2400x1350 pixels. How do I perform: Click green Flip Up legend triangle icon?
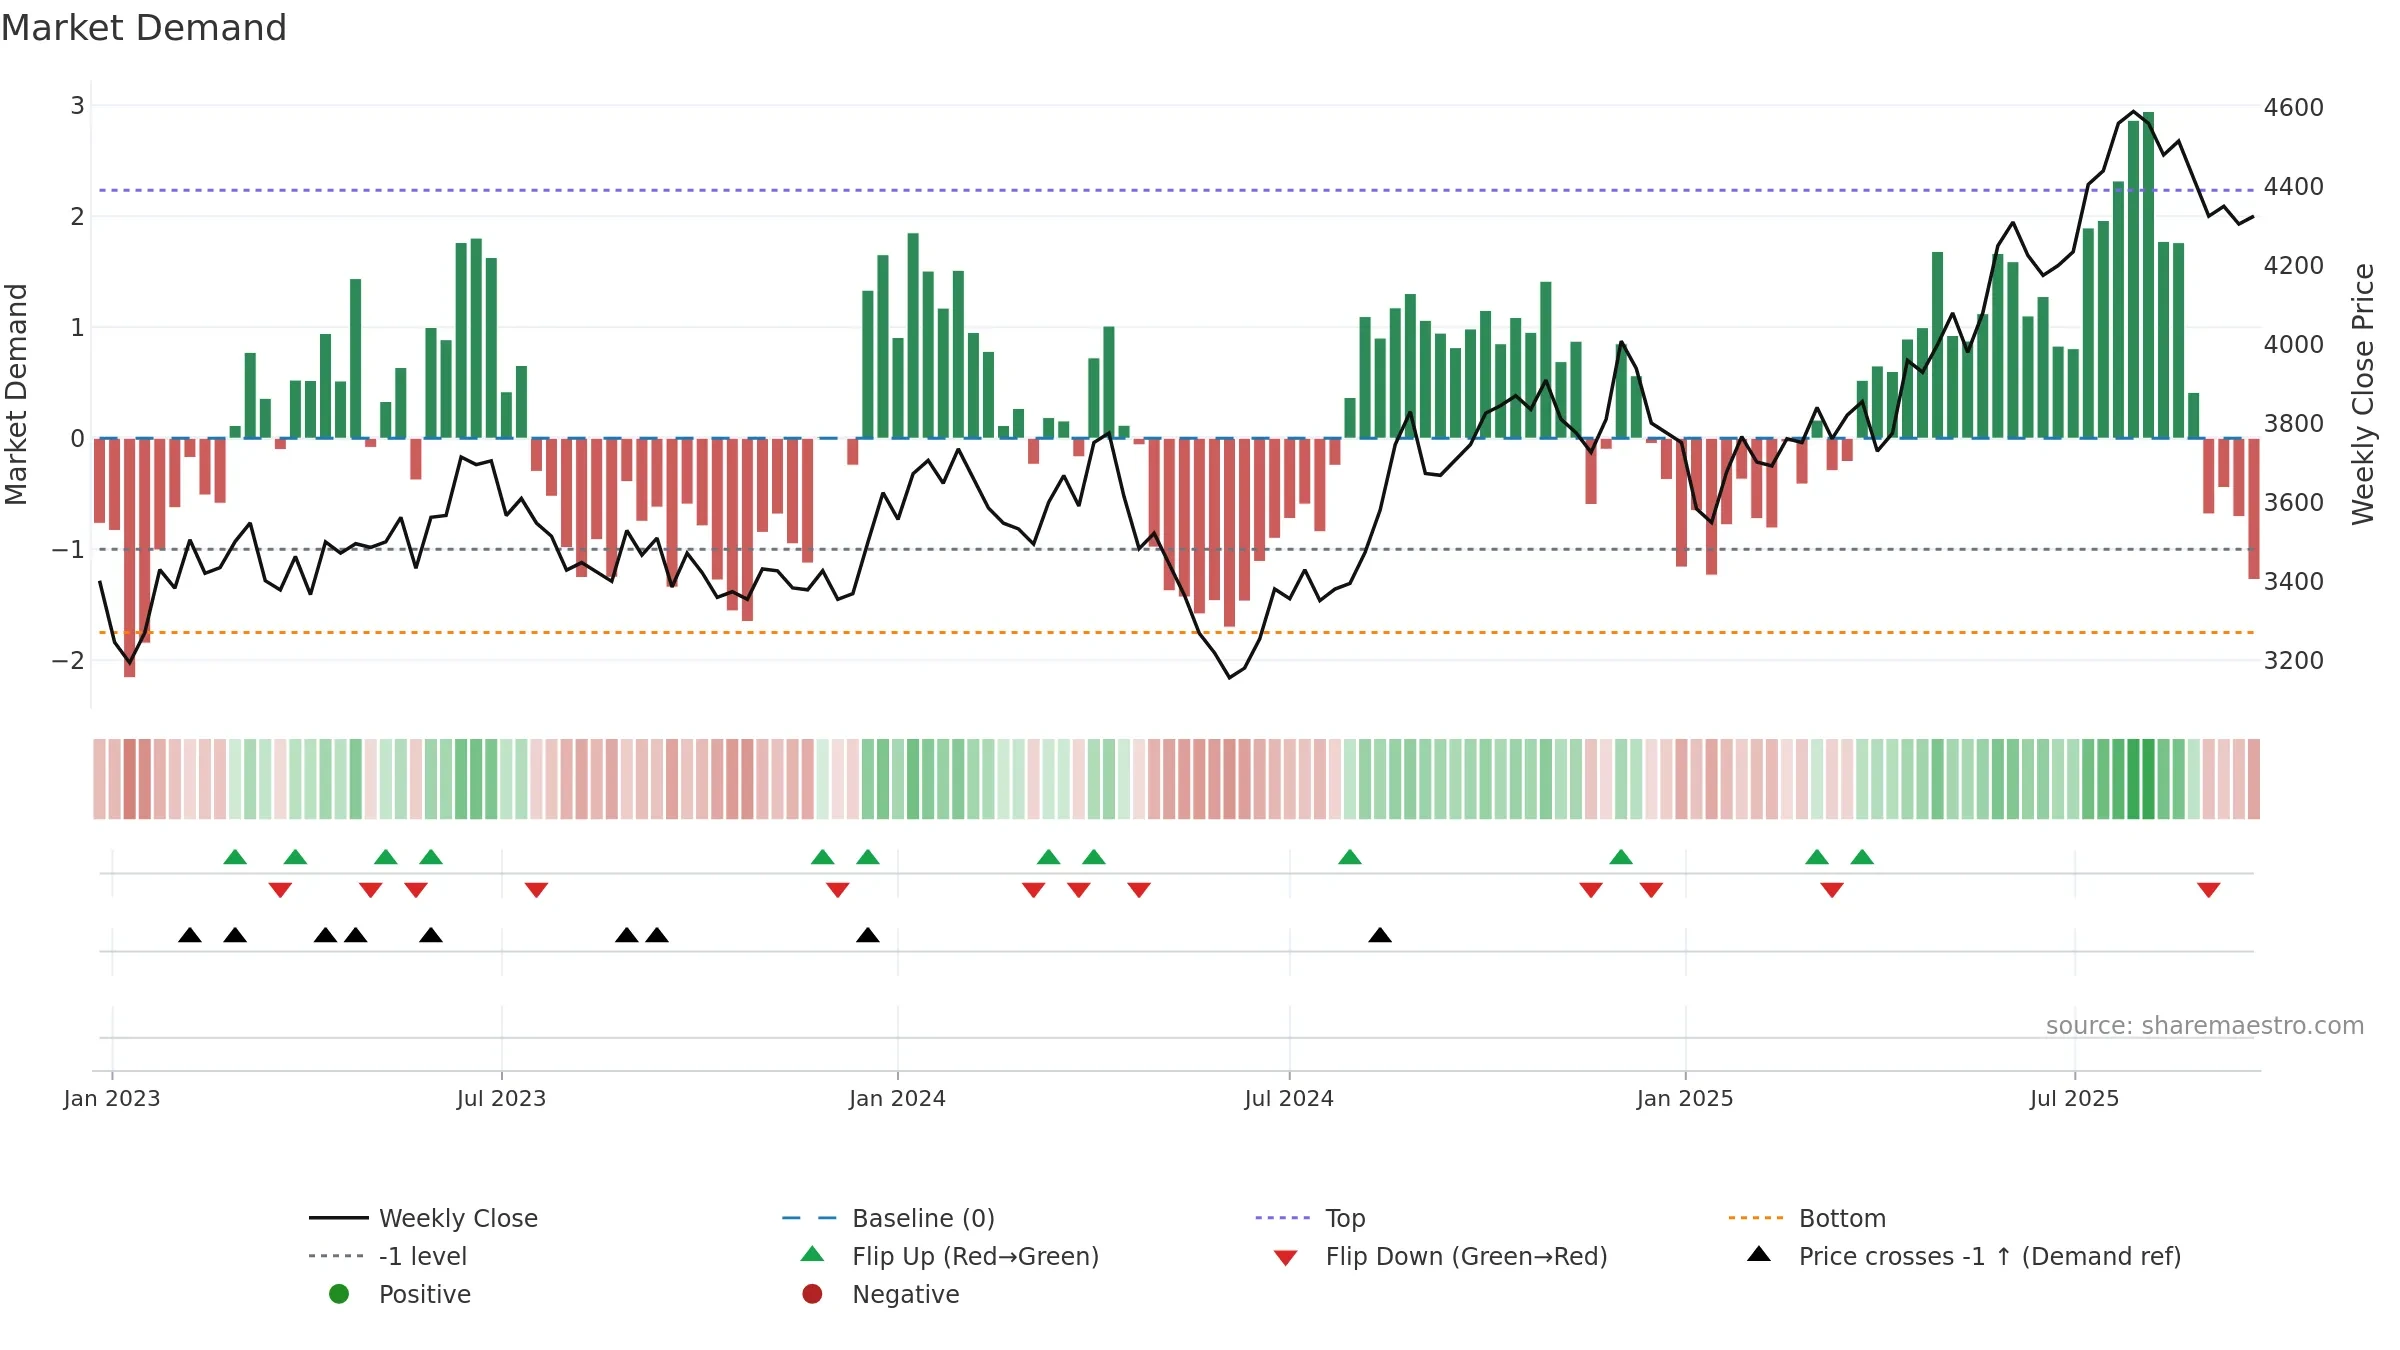813,1254
